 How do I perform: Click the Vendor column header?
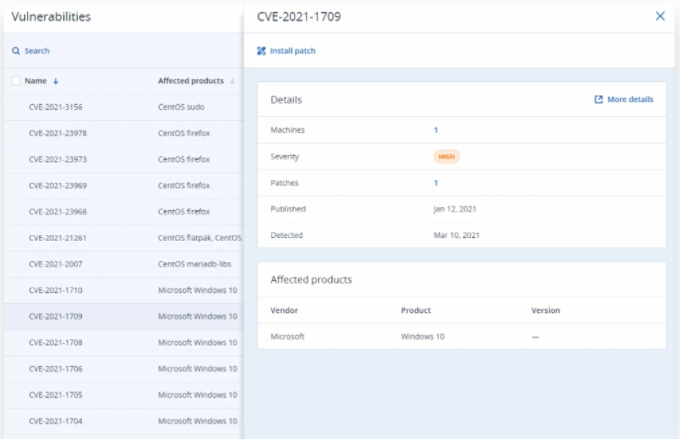284,310
